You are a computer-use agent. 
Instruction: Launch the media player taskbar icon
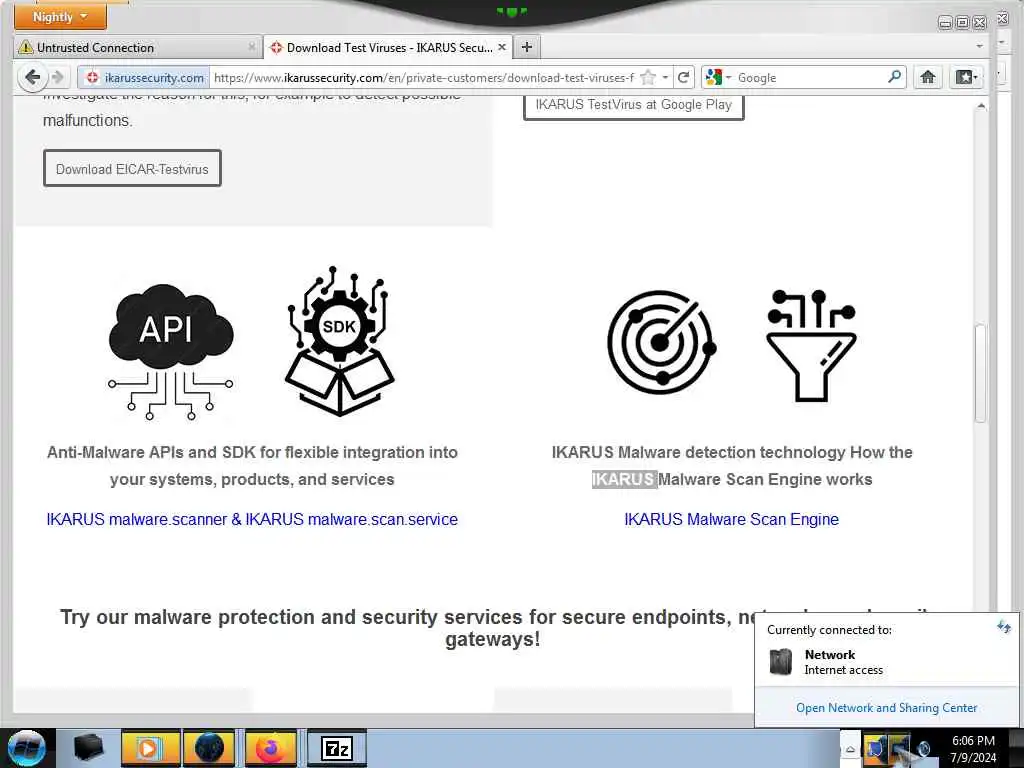click(x=149, y=748)
